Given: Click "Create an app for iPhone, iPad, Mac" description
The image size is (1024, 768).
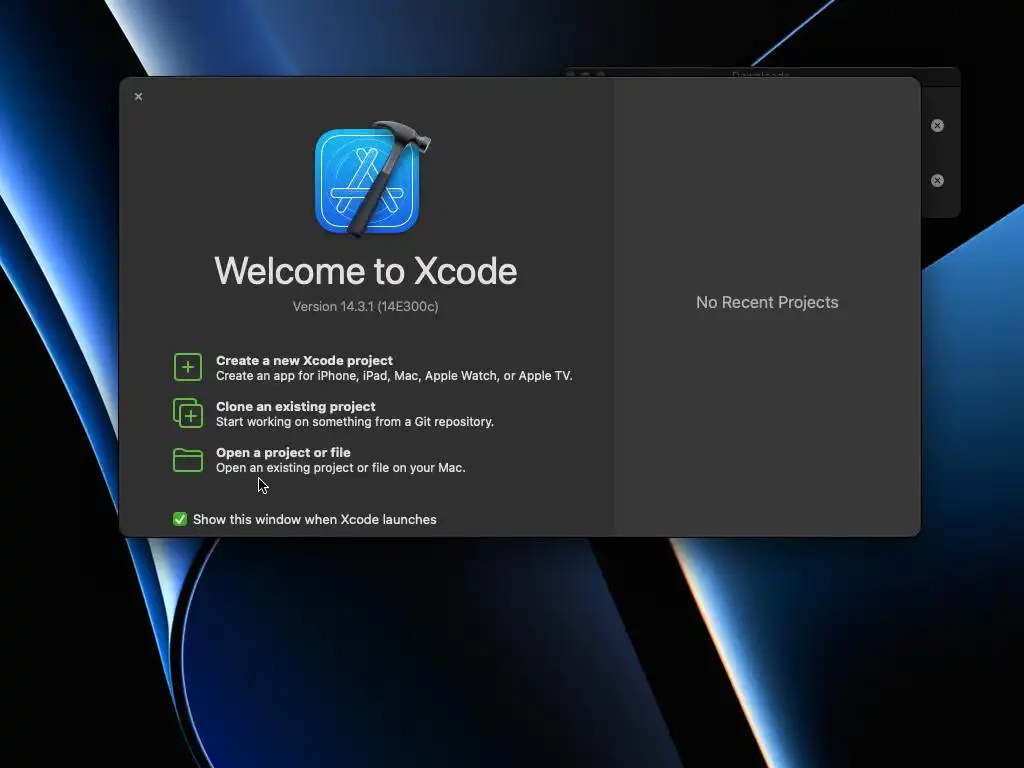Looking at the screenshot, I should [x=394, y=376].
